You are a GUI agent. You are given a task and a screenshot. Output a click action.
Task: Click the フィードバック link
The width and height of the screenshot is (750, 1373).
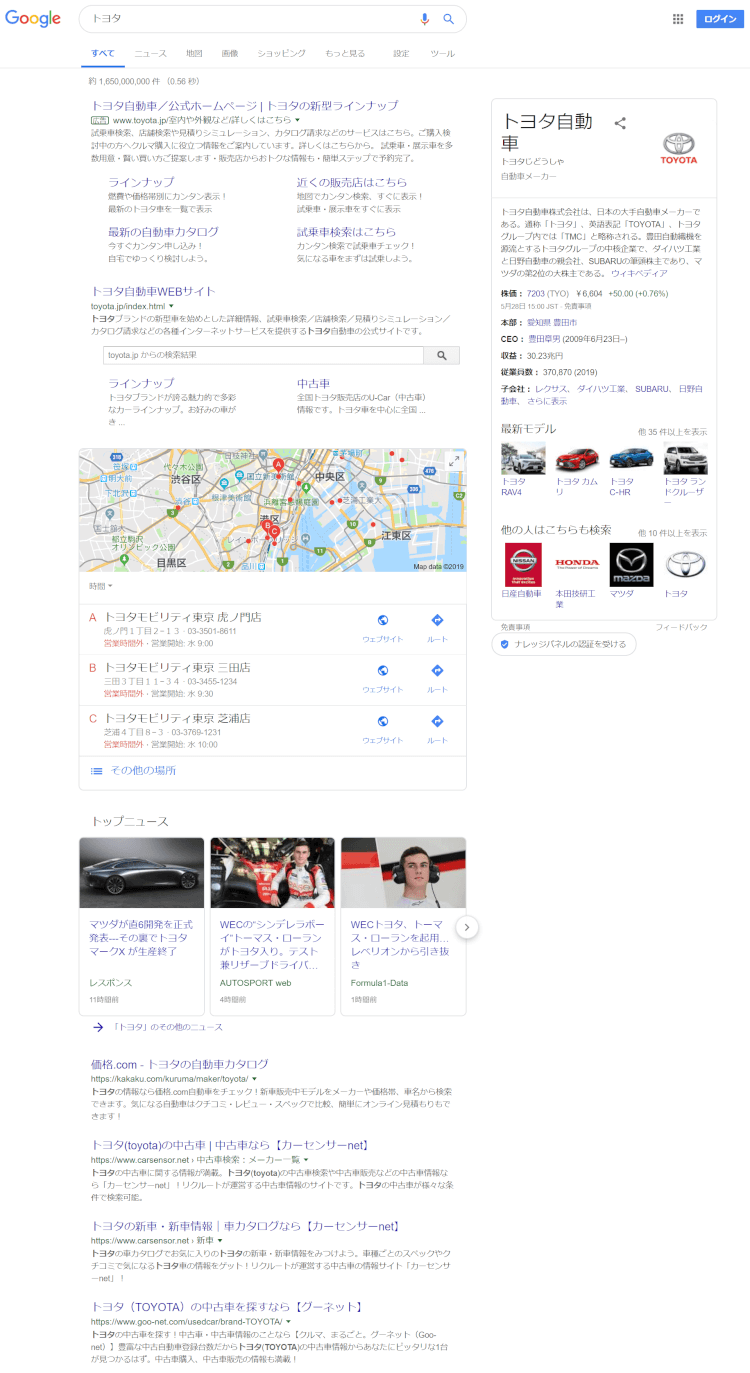tap(681, 627)
